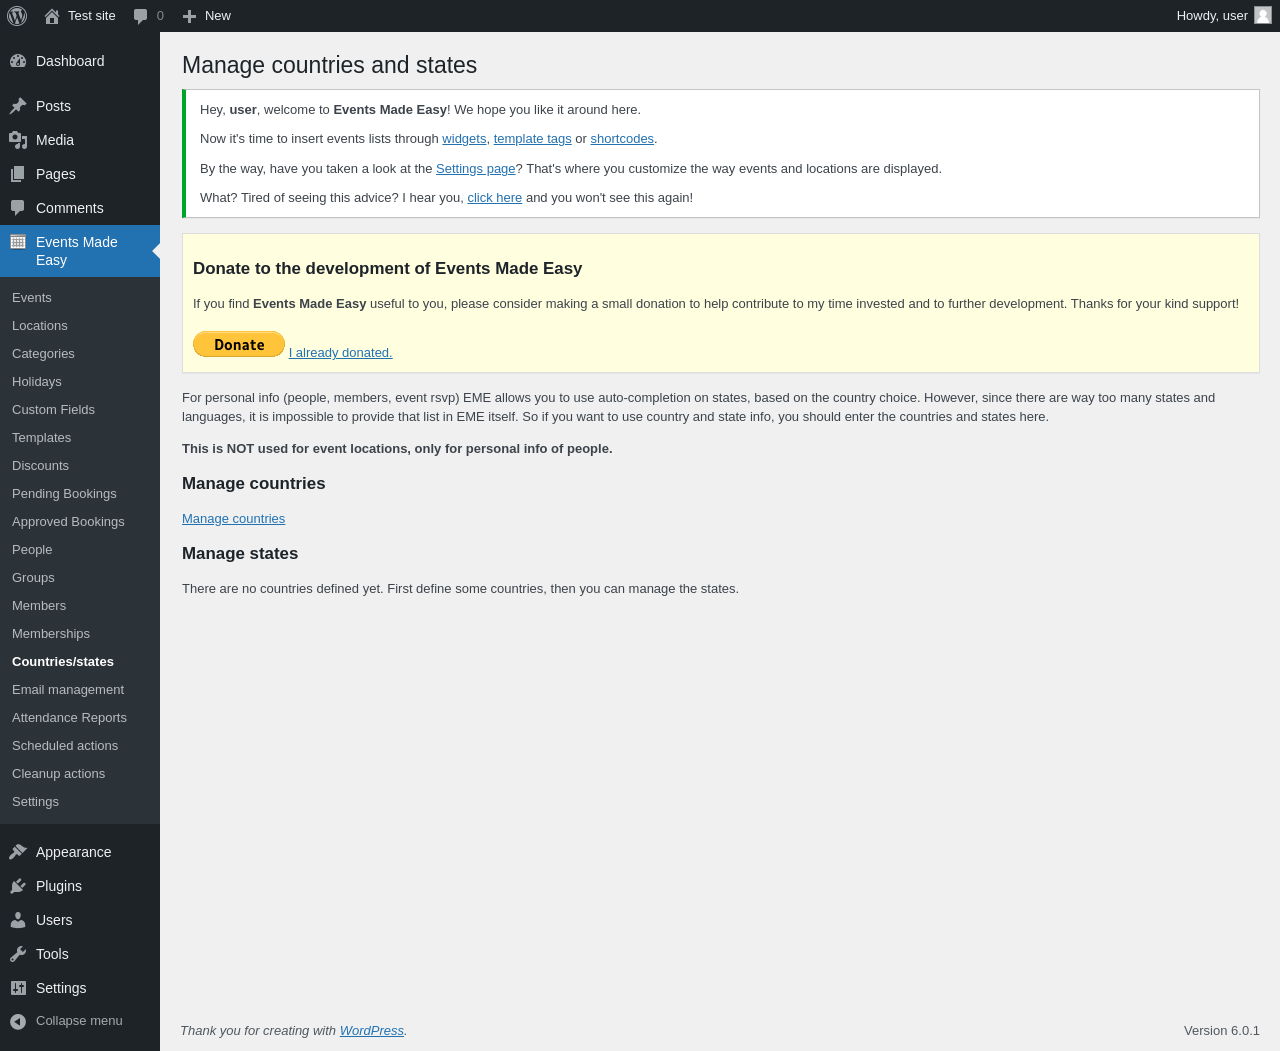The image size is (1280, 1051).
Task: Click the WordPress logo icon
Action: (x=17, y=16)
